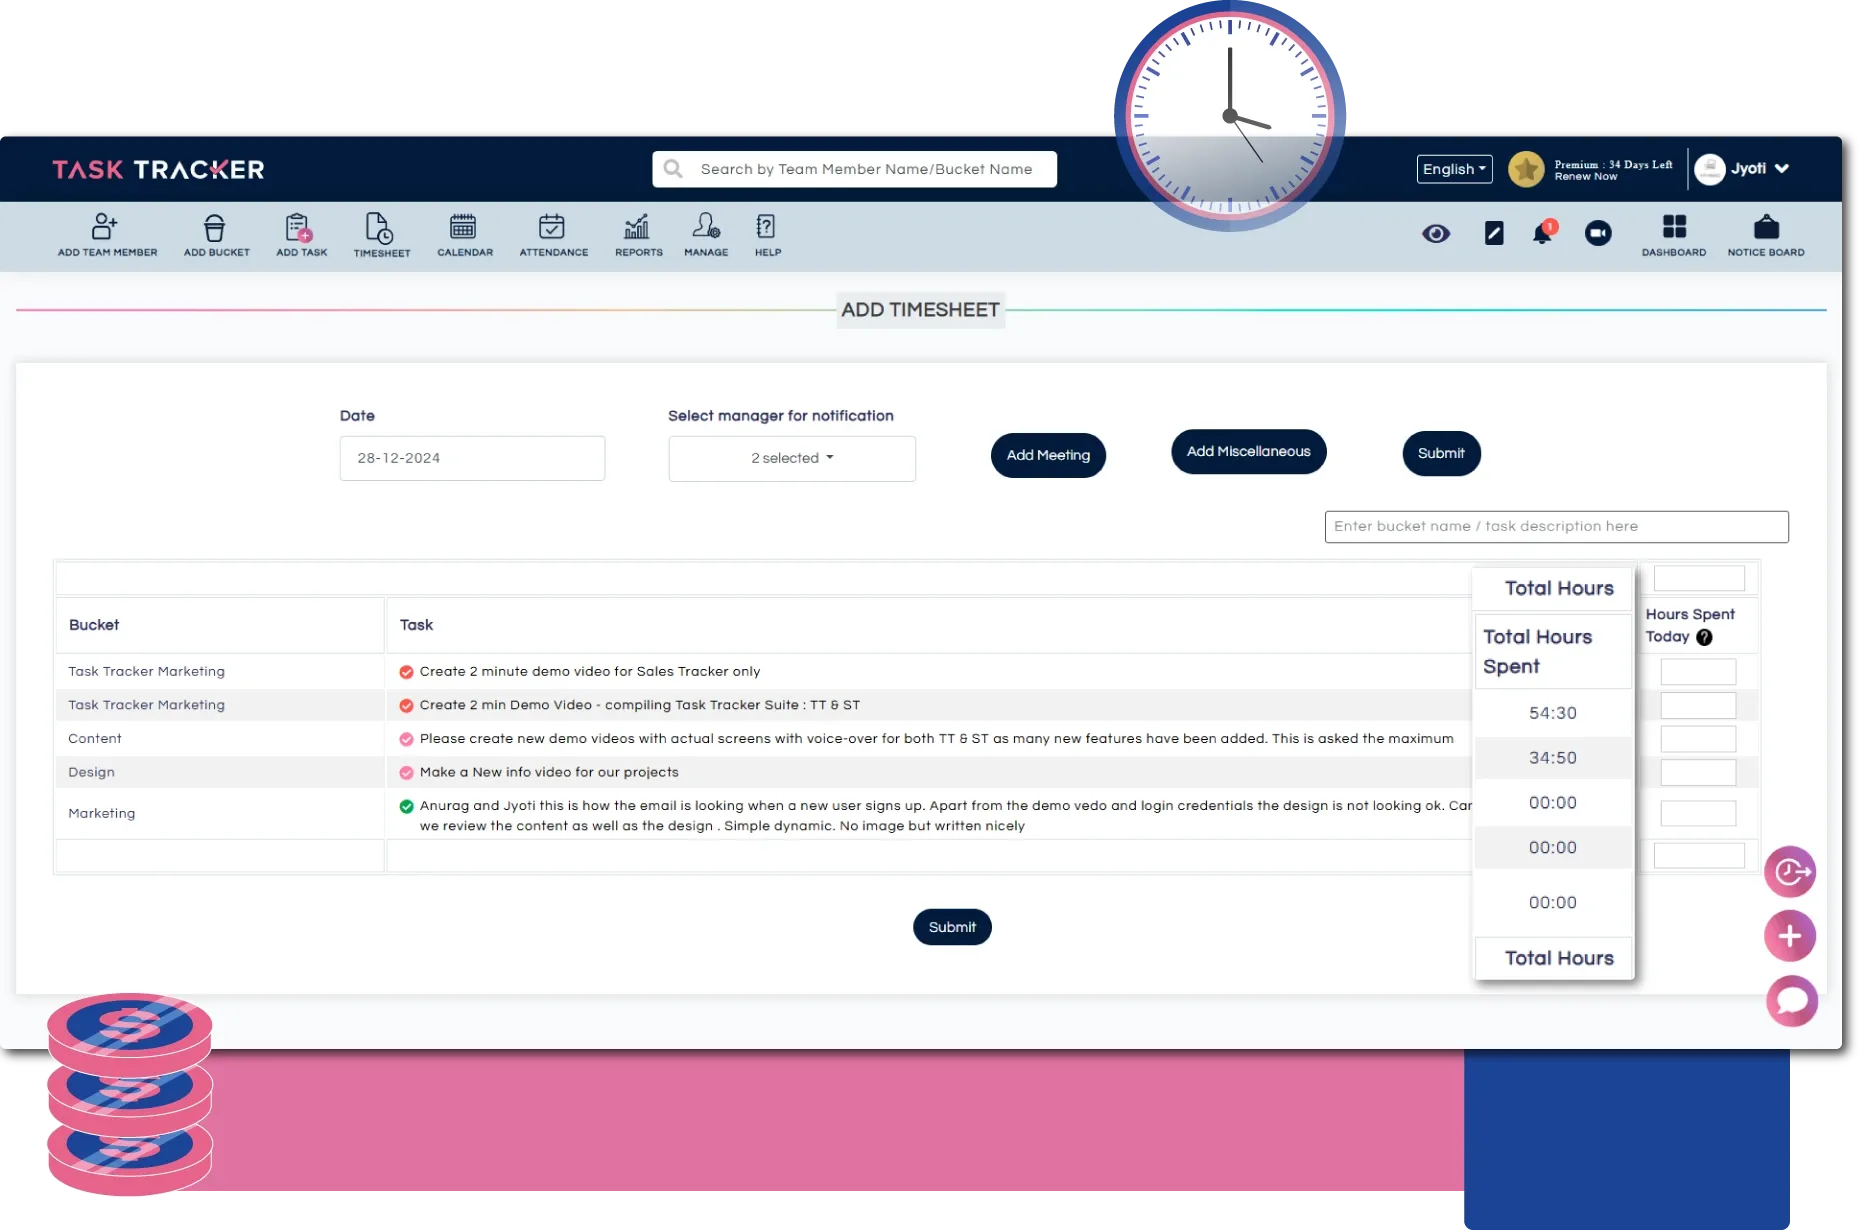Viewport: 1860px width, 1230px height.
Task: Click the search magnifier icon
Action: pyautogui.click(x=673, y=169)
